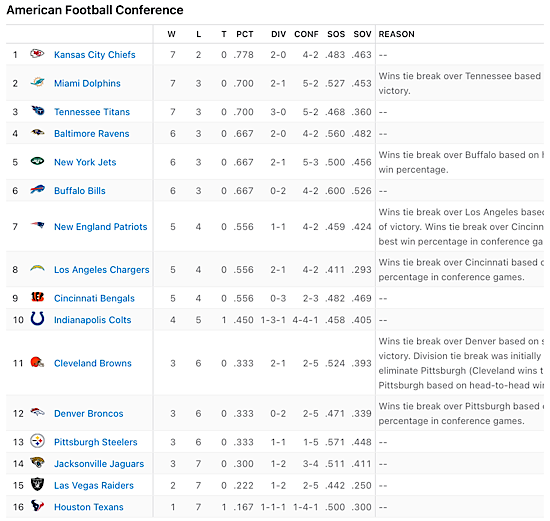550x521 pixels.
Task: Open the Denver Broncos team link
Action: pyautogui.click(x=88, y=413)
